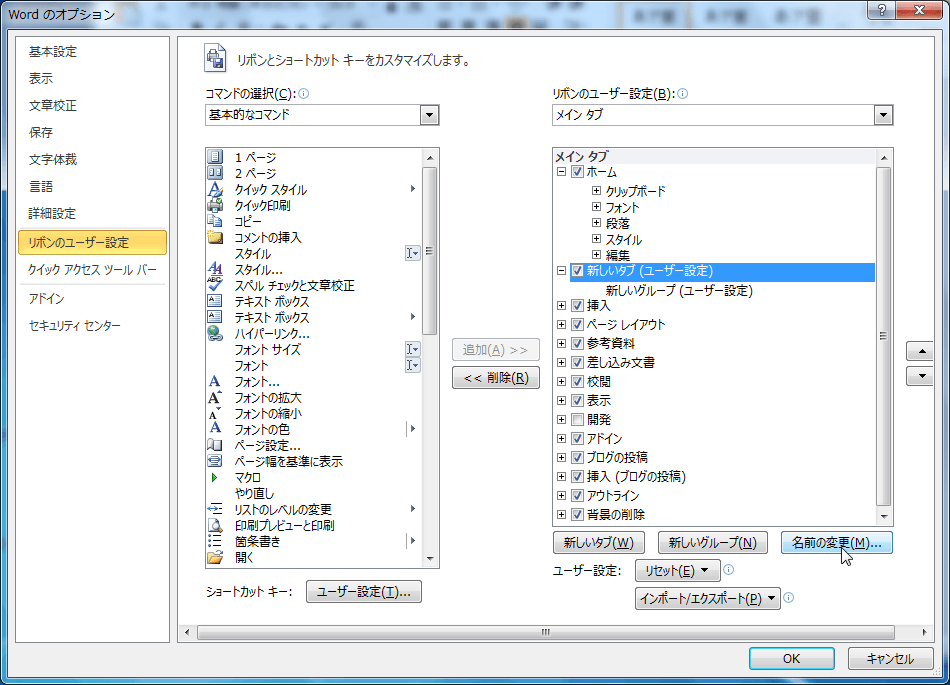Image resolution: width=950 pixels, height=685 pixels.
Task: Uncheck the 校閲 checkbox
Action: tap(577, 382)
